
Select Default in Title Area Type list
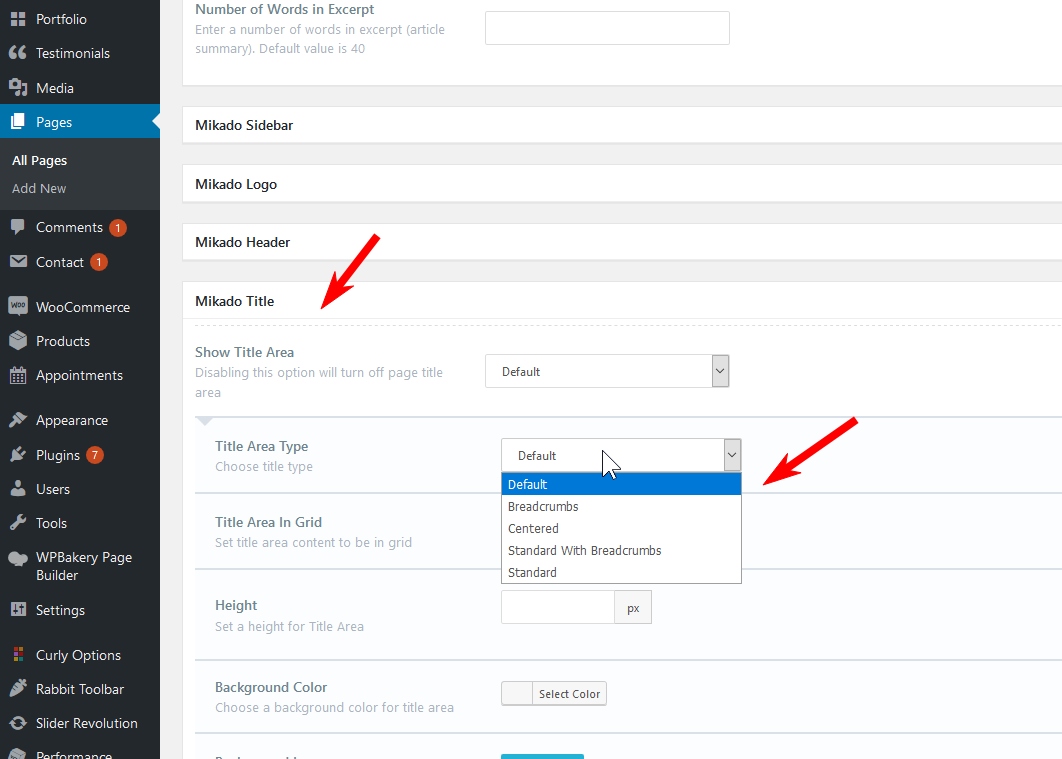[621, 484]
